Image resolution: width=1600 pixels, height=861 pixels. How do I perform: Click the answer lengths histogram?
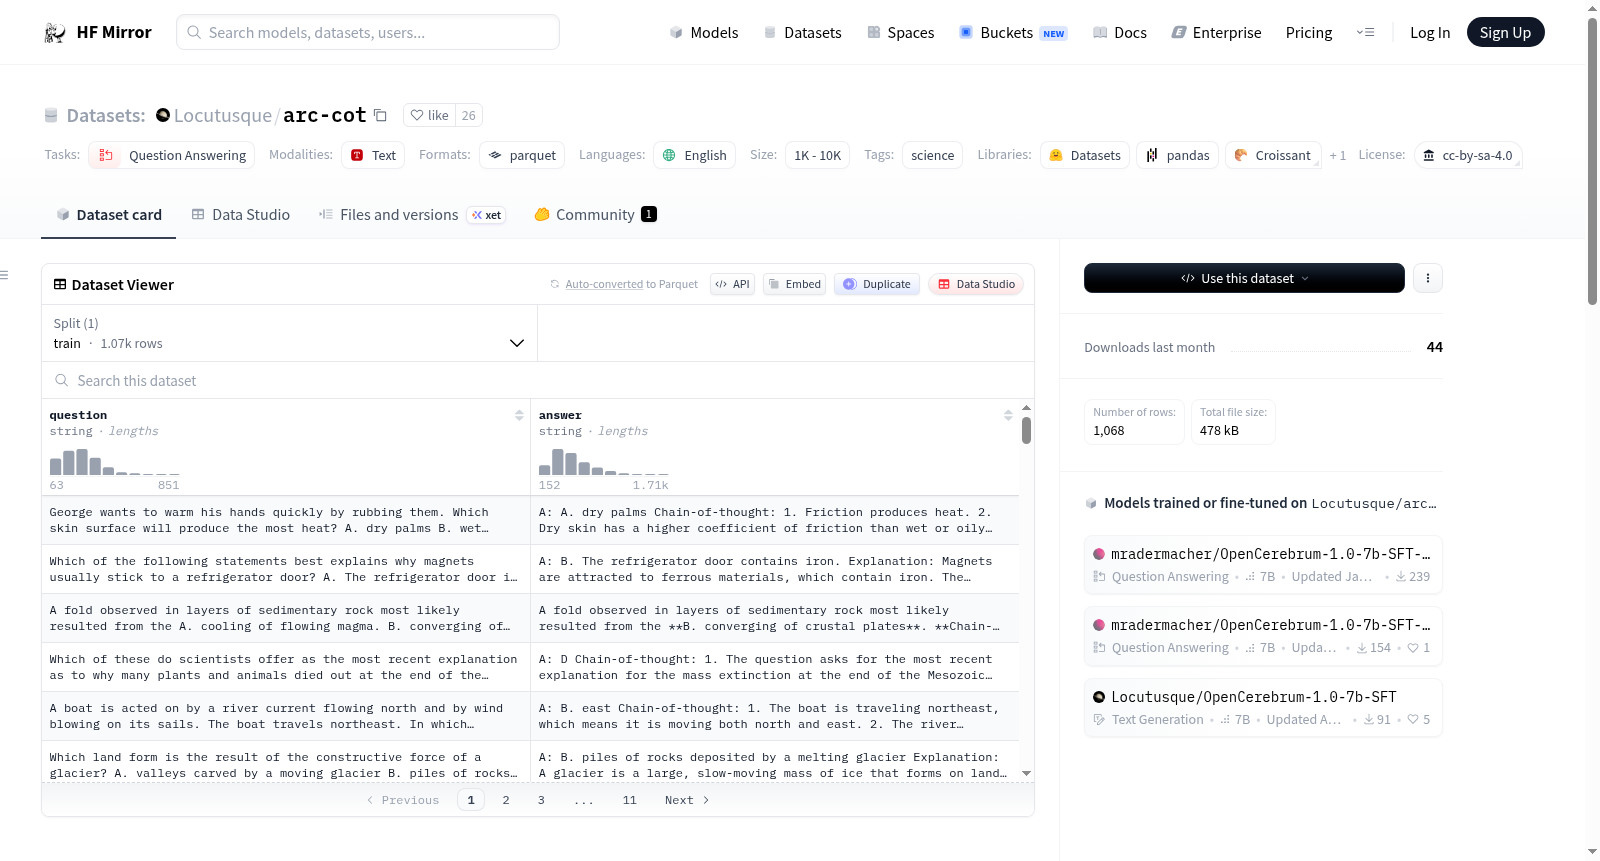point(604,462)
